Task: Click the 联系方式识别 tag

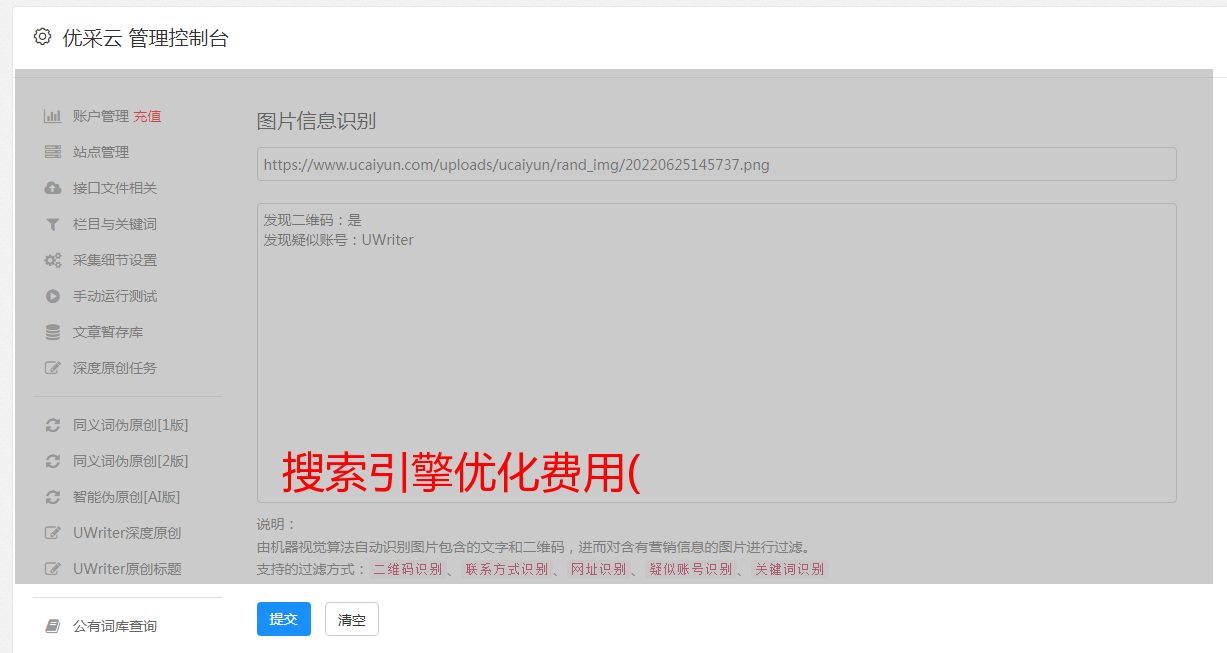Action: 507,569
